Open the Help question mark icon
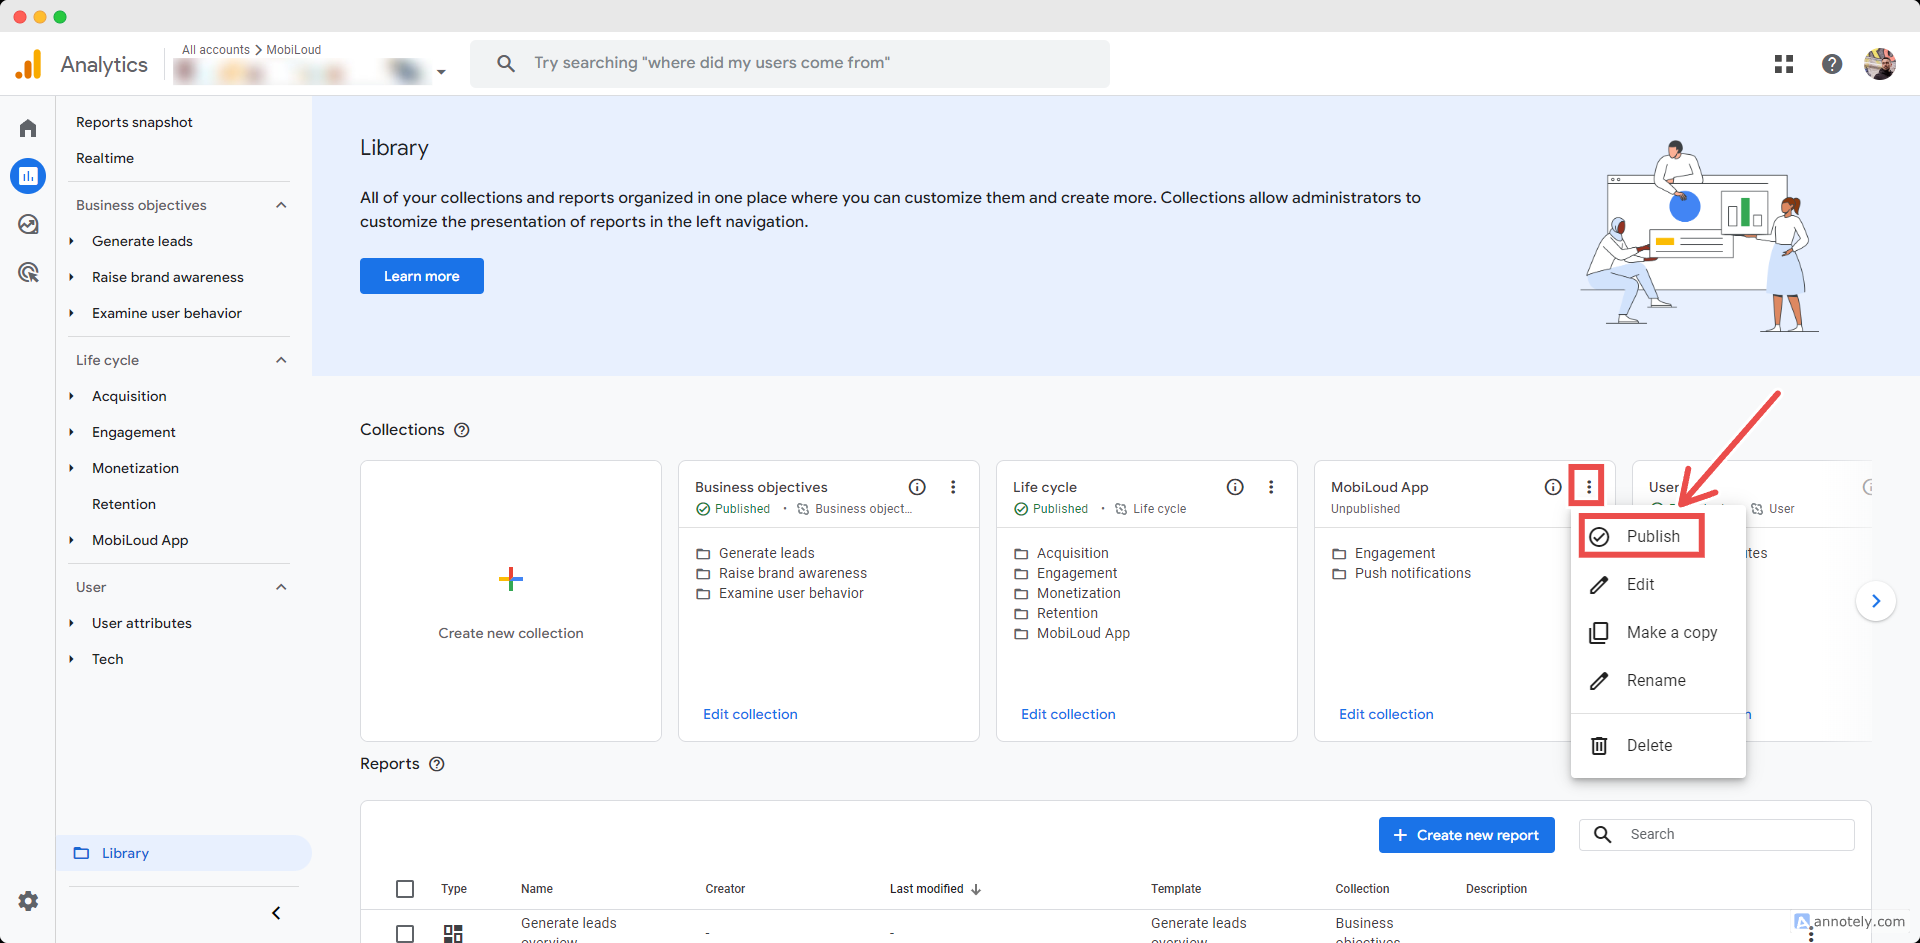Viewport: 1920px width, 943px height. pos(1832,64)
